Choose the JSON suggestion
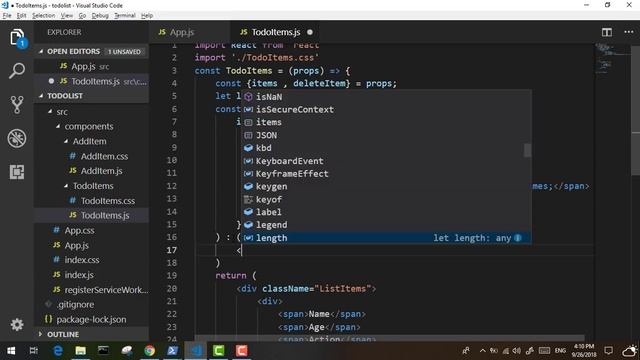640x360 pixels. 386,135
